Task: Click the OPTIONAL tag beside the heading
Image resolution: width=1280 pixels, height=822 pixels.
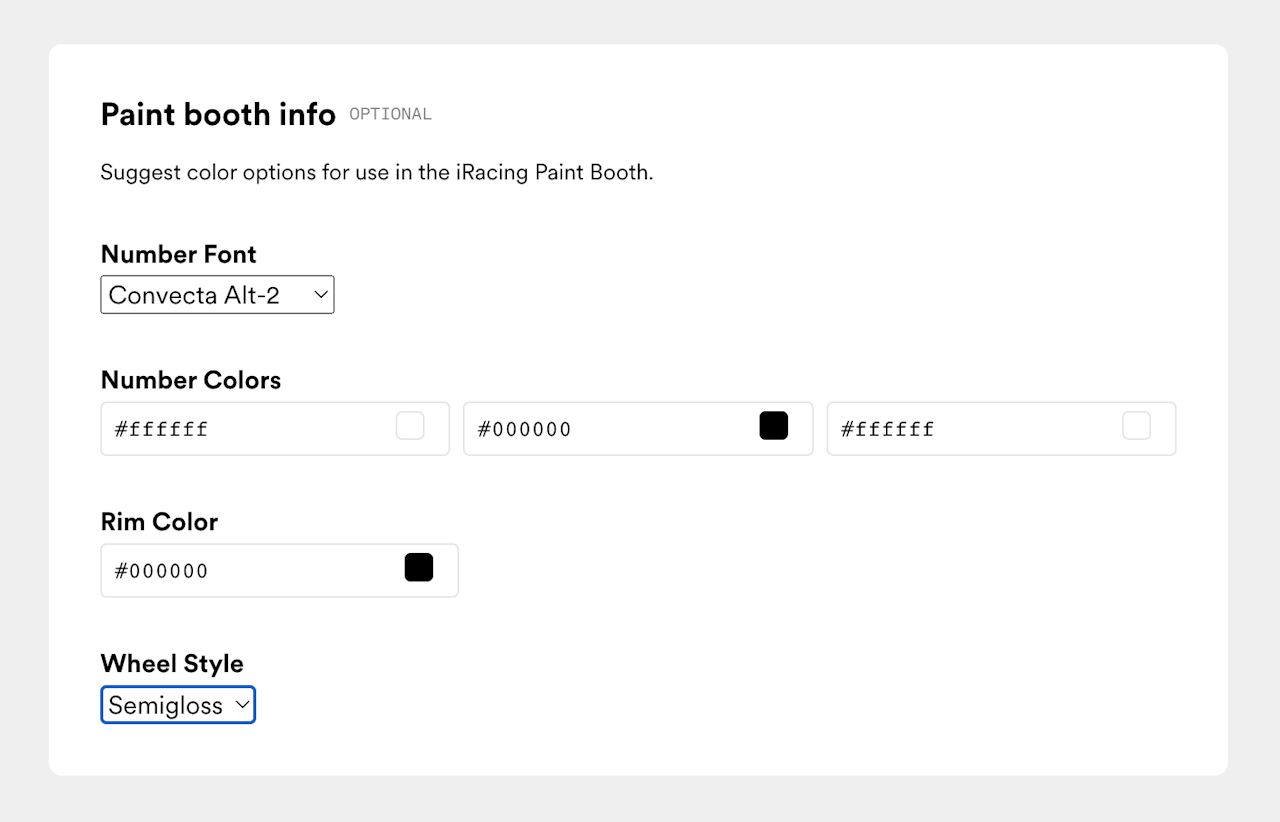Action: 391,115
